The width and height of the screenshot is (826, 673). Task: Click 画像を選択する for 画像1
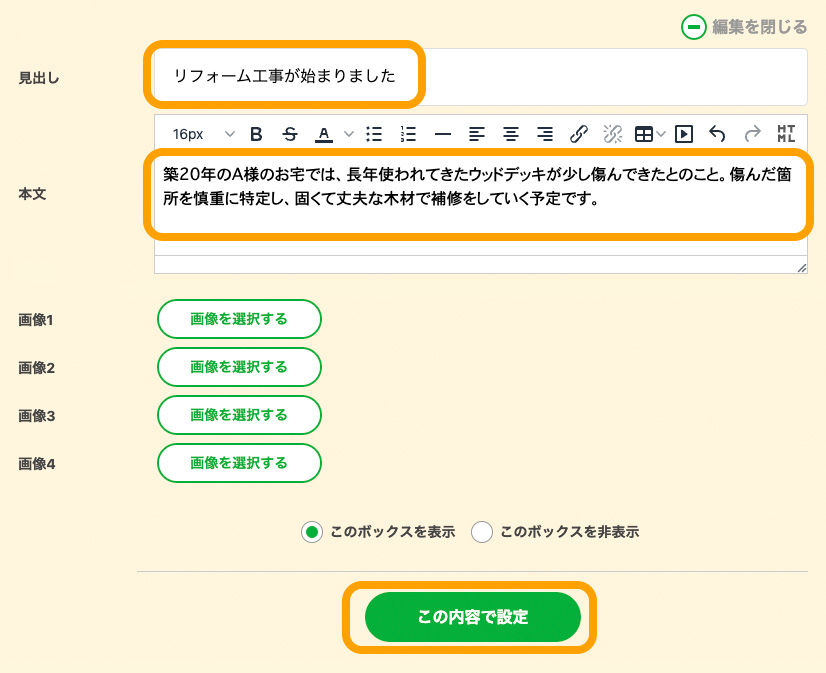click(x=239, y=319)
